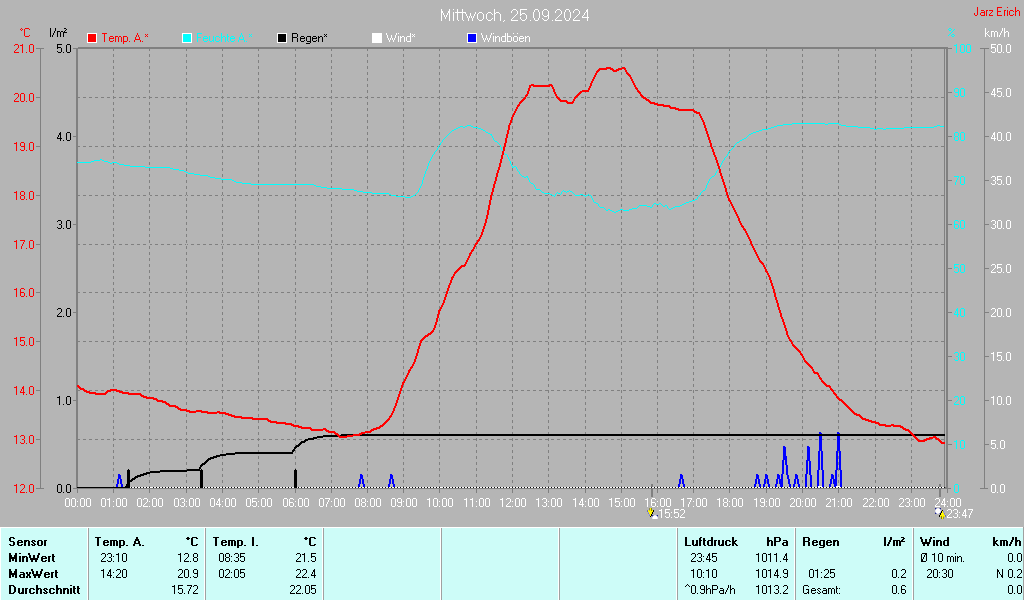Image resolution: width=1024 pixels, height=600 pixels.
Task: Click the MaxWert row label
Action: pos(32,574)
